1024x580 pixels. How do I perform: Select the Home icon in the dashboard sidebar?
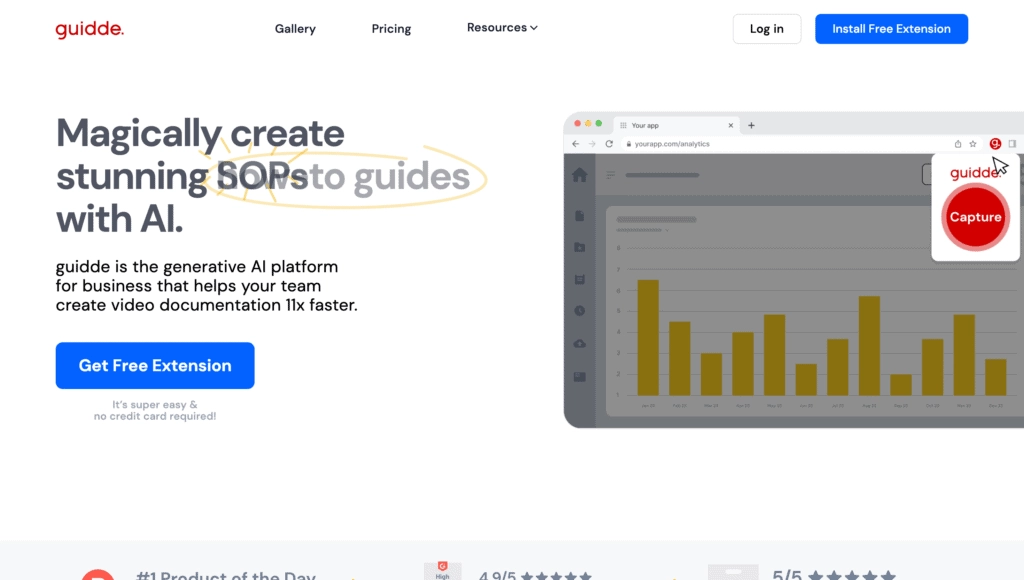click(x=580, y=175)
